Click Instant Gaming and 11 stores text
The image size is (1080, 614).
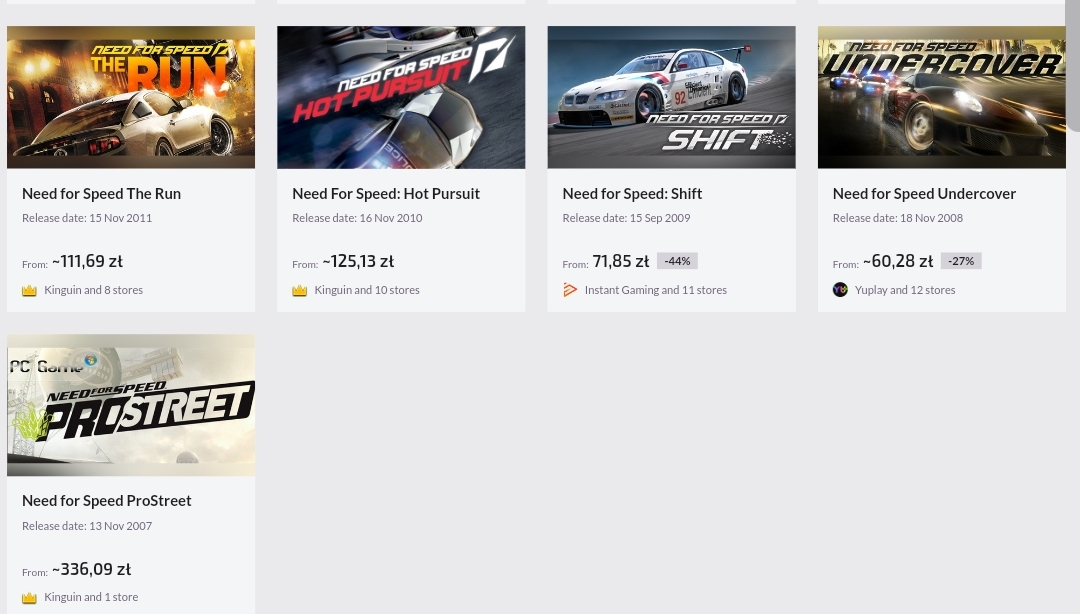tap(655, 290)
